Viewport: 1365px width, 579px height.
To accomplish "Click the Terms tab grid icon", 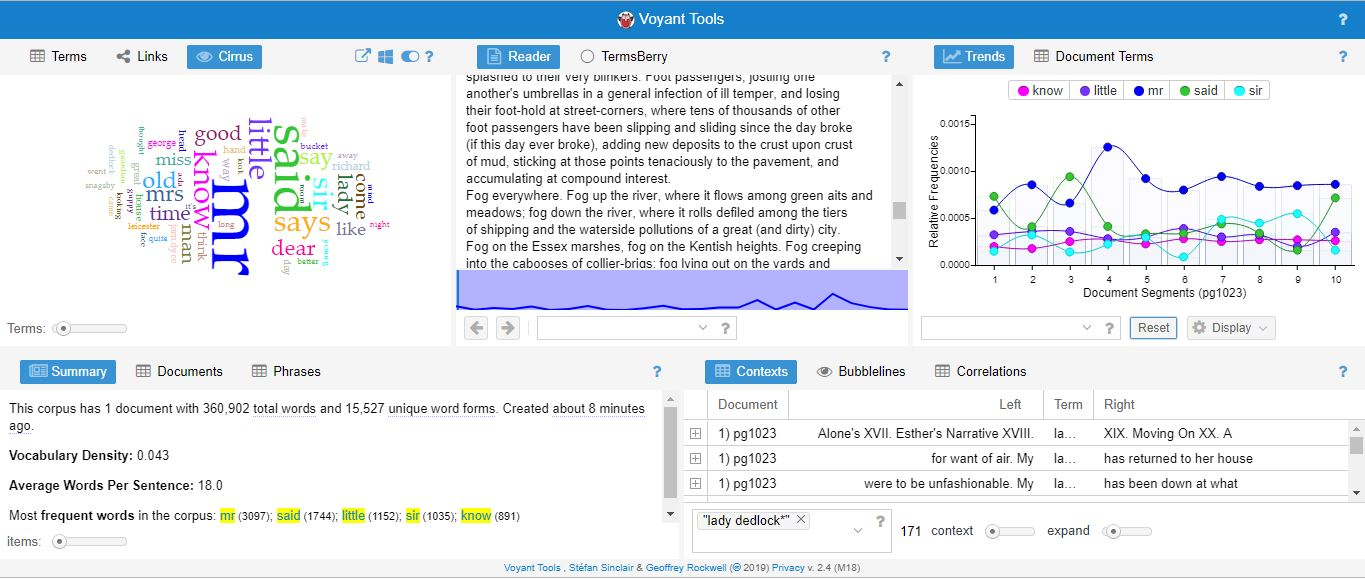I will tap(37, 57).
